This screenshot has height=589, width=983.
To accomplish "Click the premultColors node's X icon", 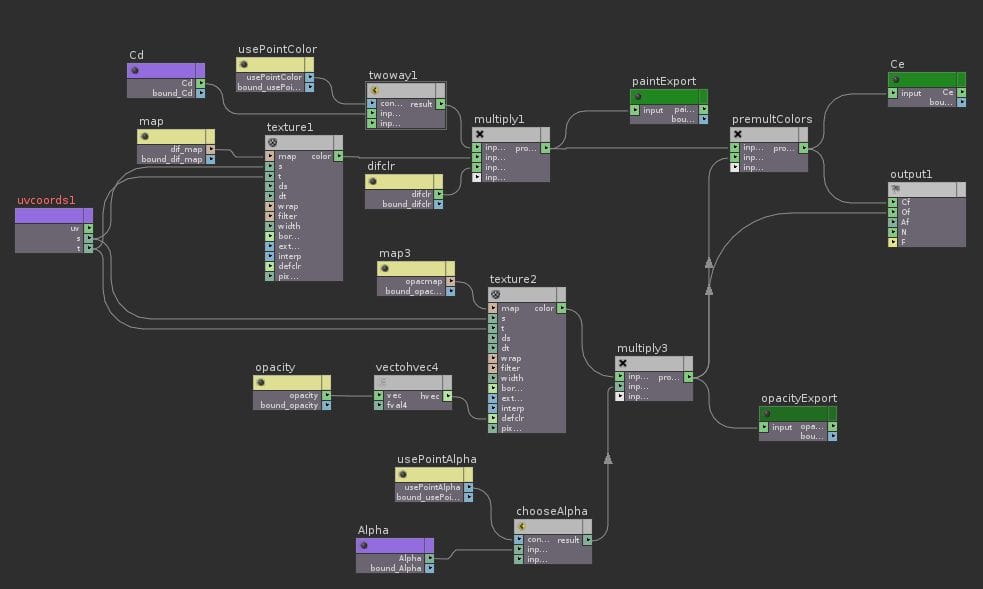I will pos(738,133).
